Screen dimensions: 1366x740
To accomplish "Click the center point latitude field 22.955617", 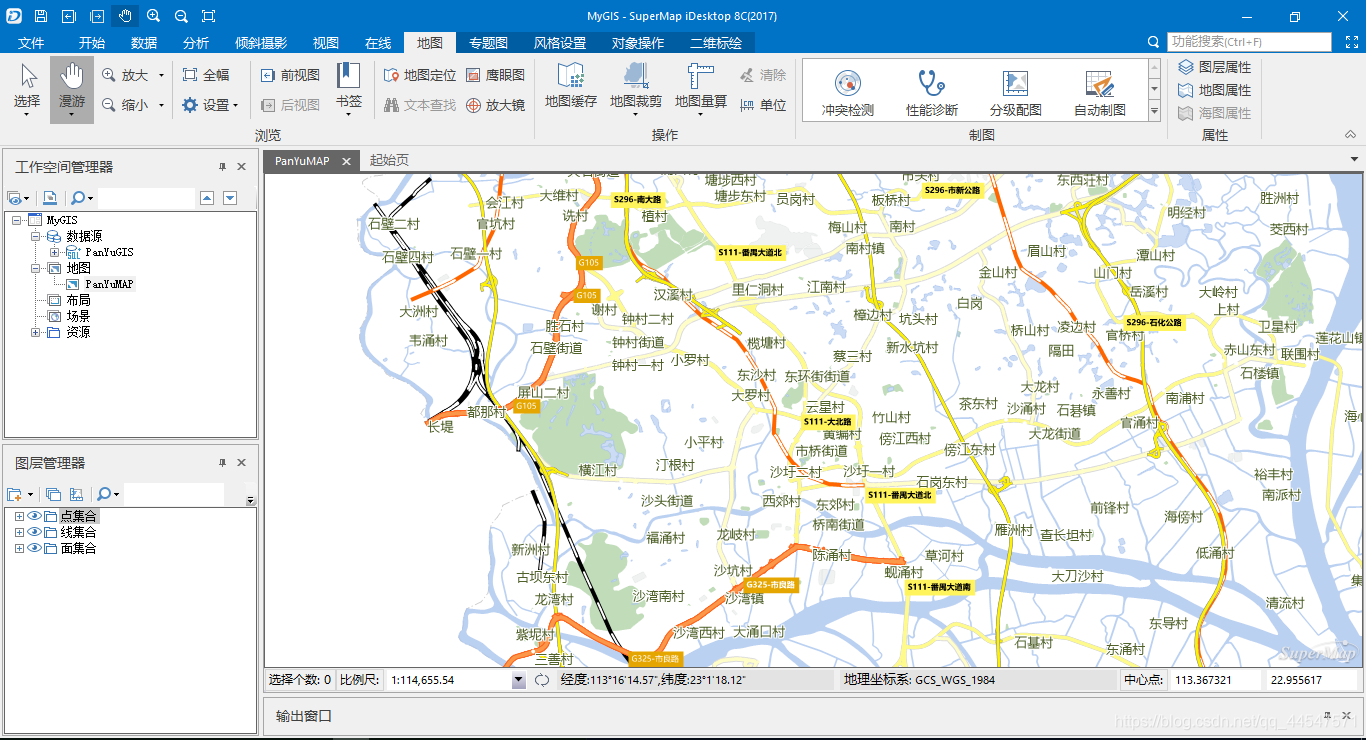I will [x=1312, y=680].
